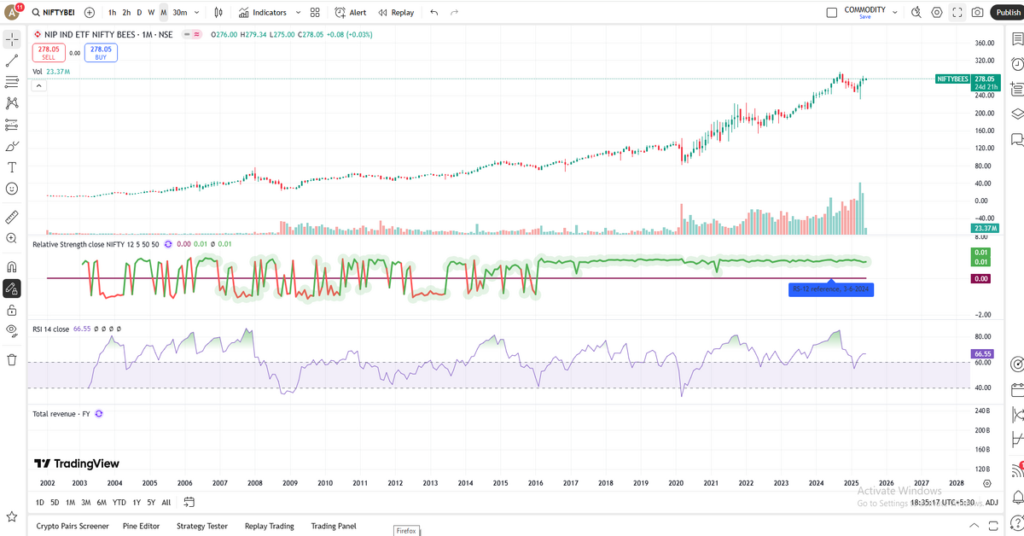
Task: Activate the zoom in tool
Action: [12, 238]
